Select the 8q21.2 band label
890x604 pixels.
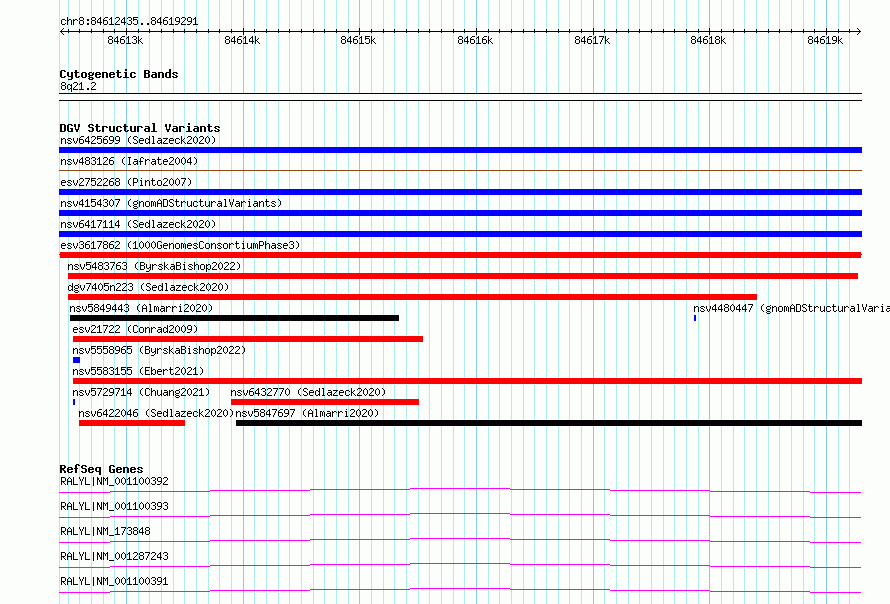(x=78, y=86)
